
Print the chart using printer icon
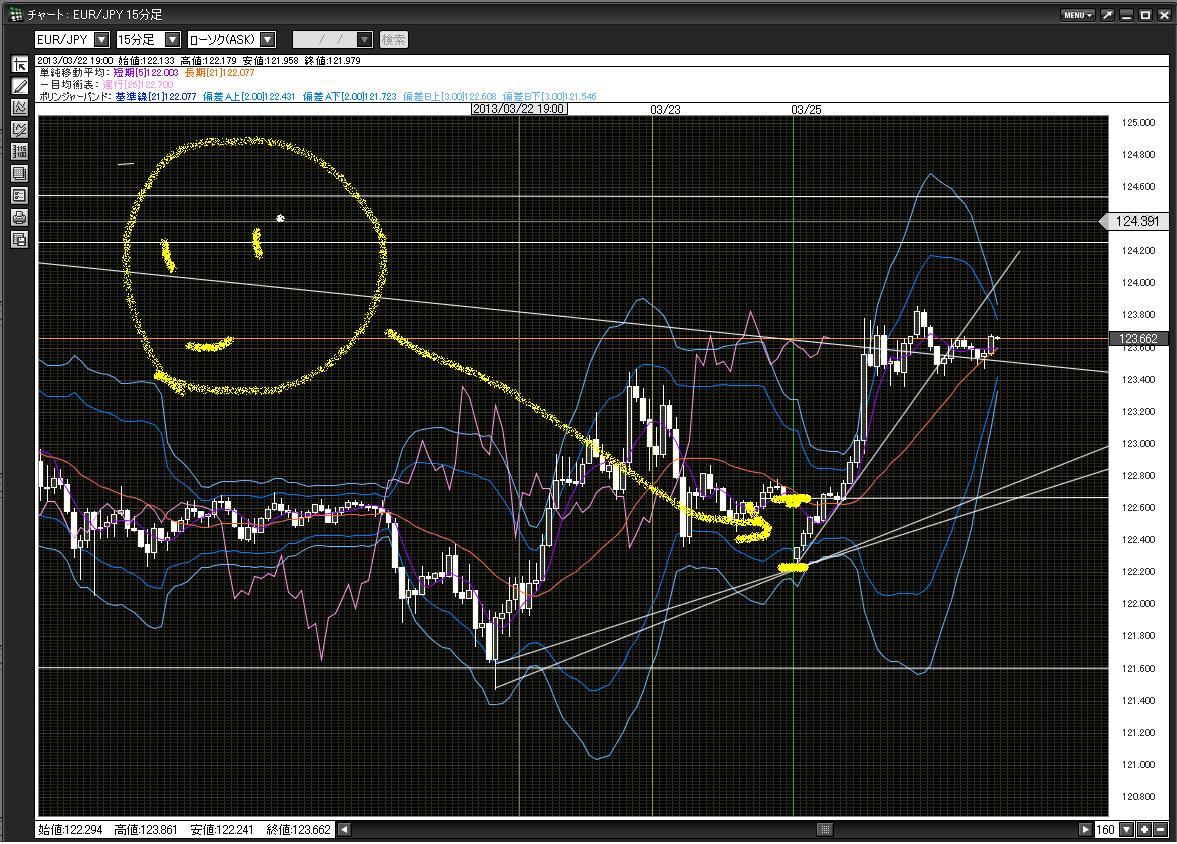coord(19,217)
